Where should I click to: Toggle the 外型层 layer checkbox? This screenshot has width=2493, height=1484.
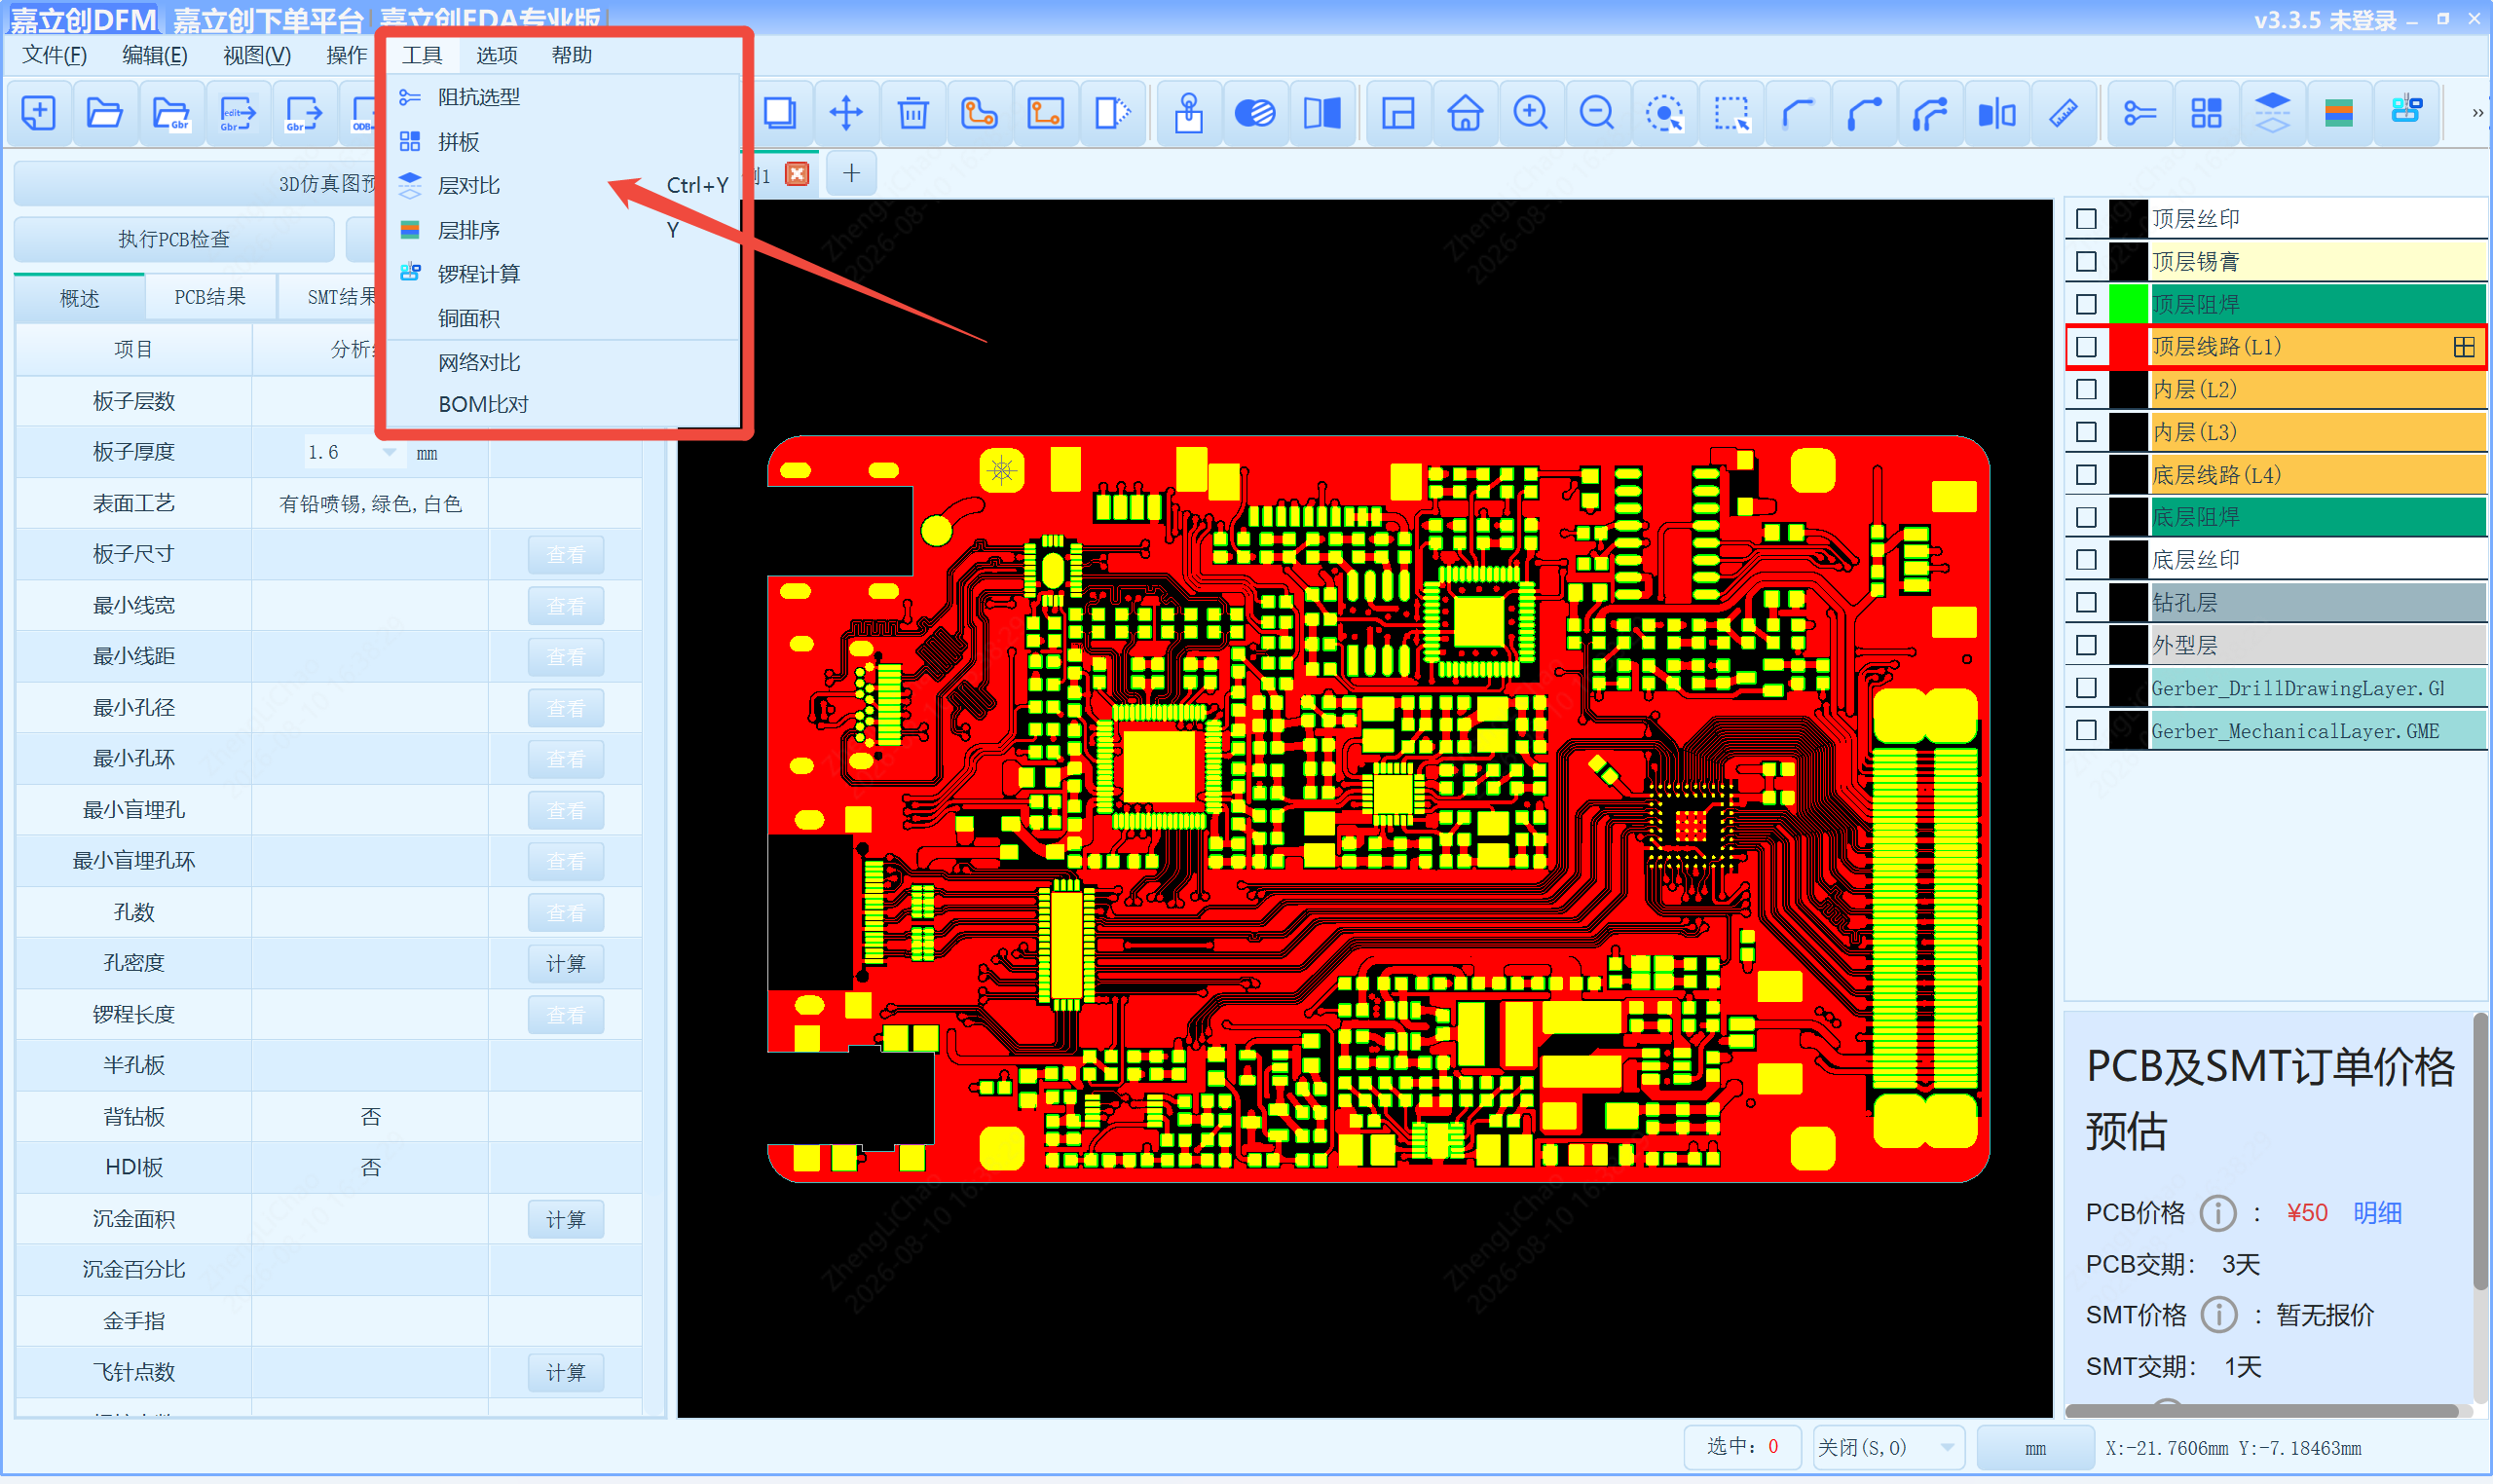(x=2086, y=646)
